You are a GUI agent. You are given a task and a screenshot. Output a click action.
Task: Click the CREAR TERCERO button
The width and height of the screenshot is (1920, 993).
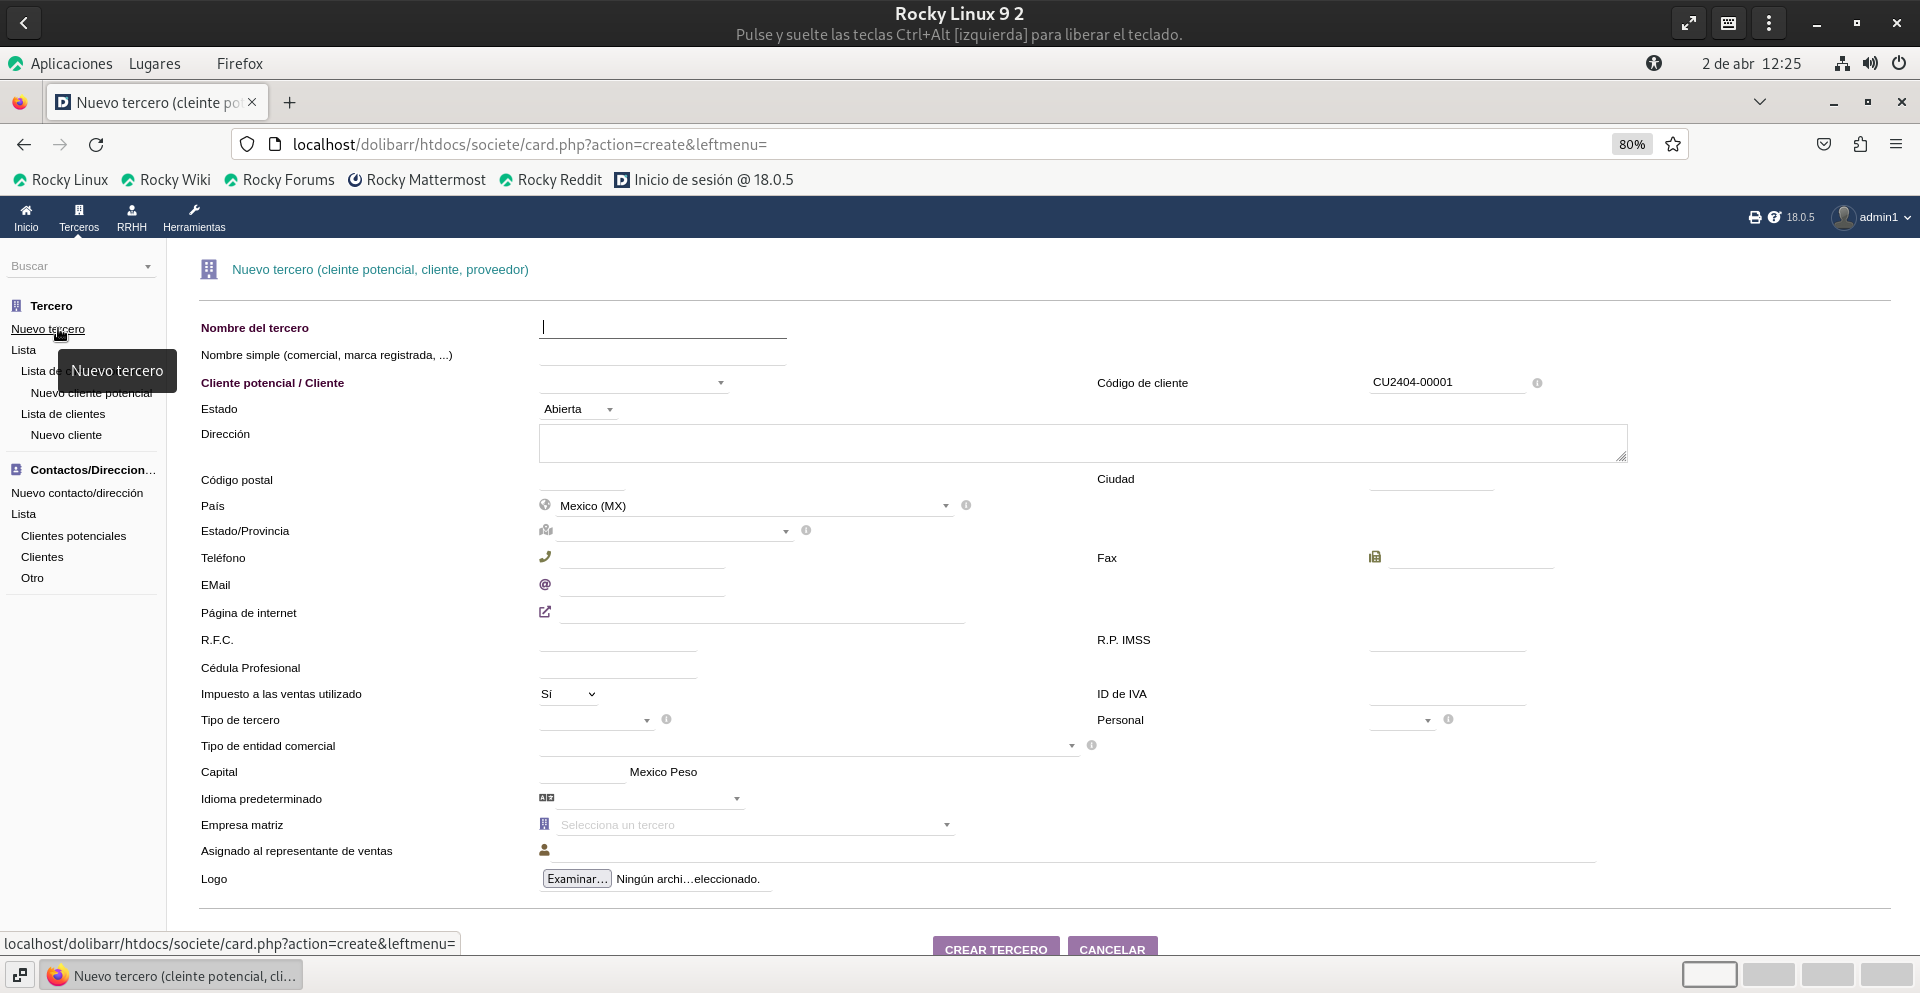[995, 948]
